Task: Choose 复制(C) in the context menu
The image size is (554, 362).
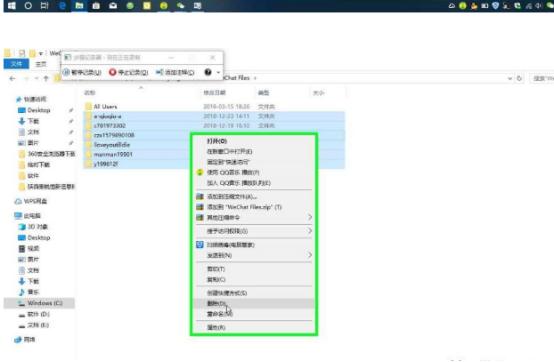Action: coord(254,279)
